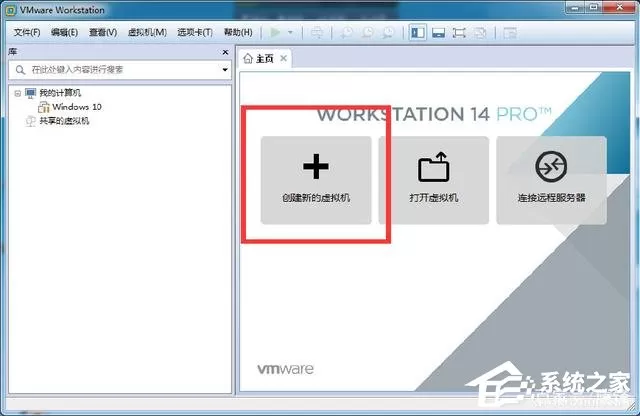Close the VMware Workstation window
The image size is (640, 416).
(619, 7)
